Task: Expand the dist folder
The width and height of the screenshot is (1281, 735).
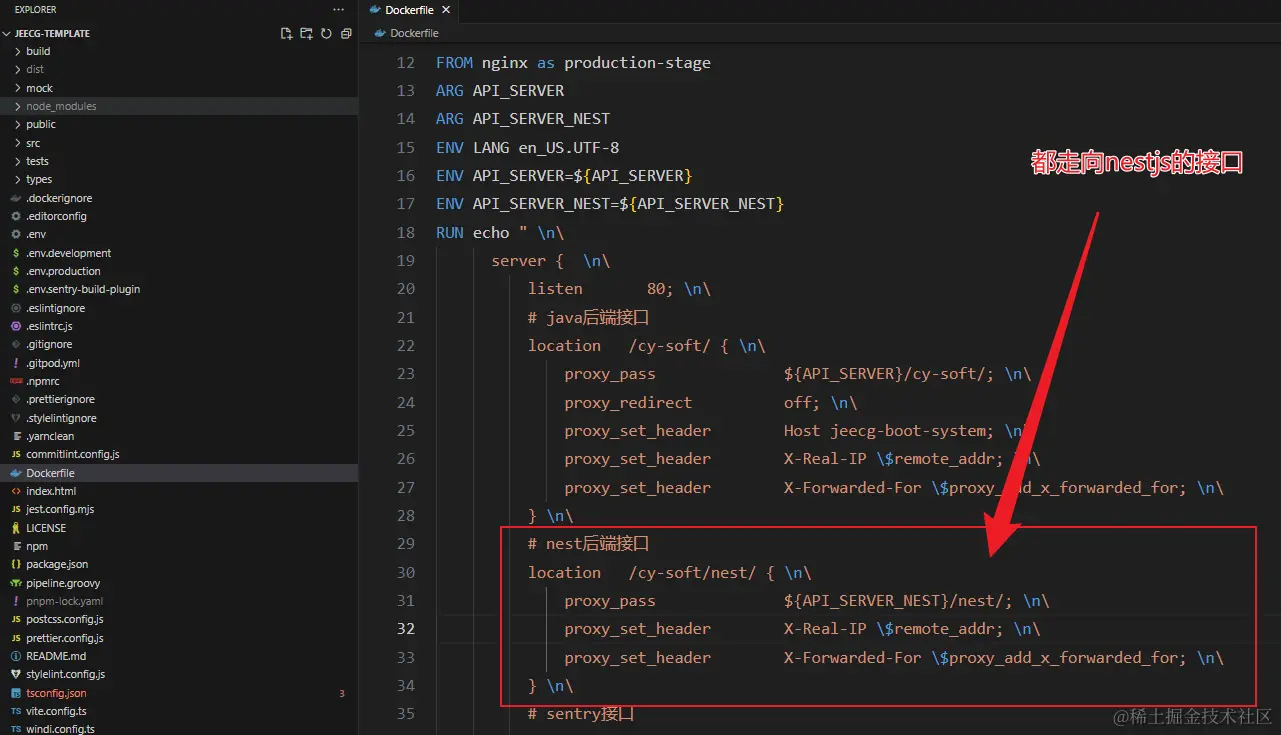Action: click(179, 69)
